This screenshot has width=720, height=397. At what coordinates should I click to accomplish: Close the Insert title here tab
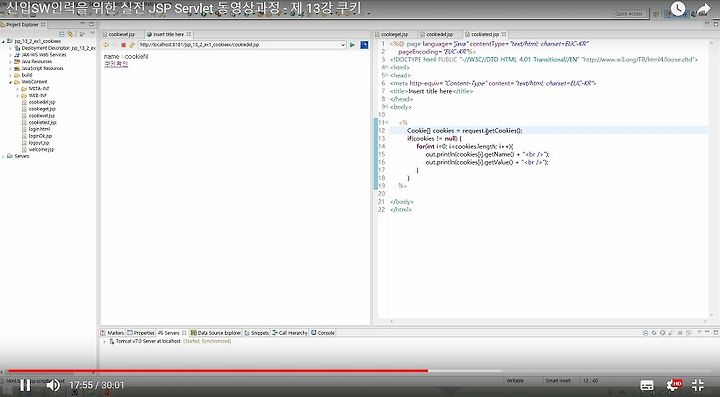189,34
